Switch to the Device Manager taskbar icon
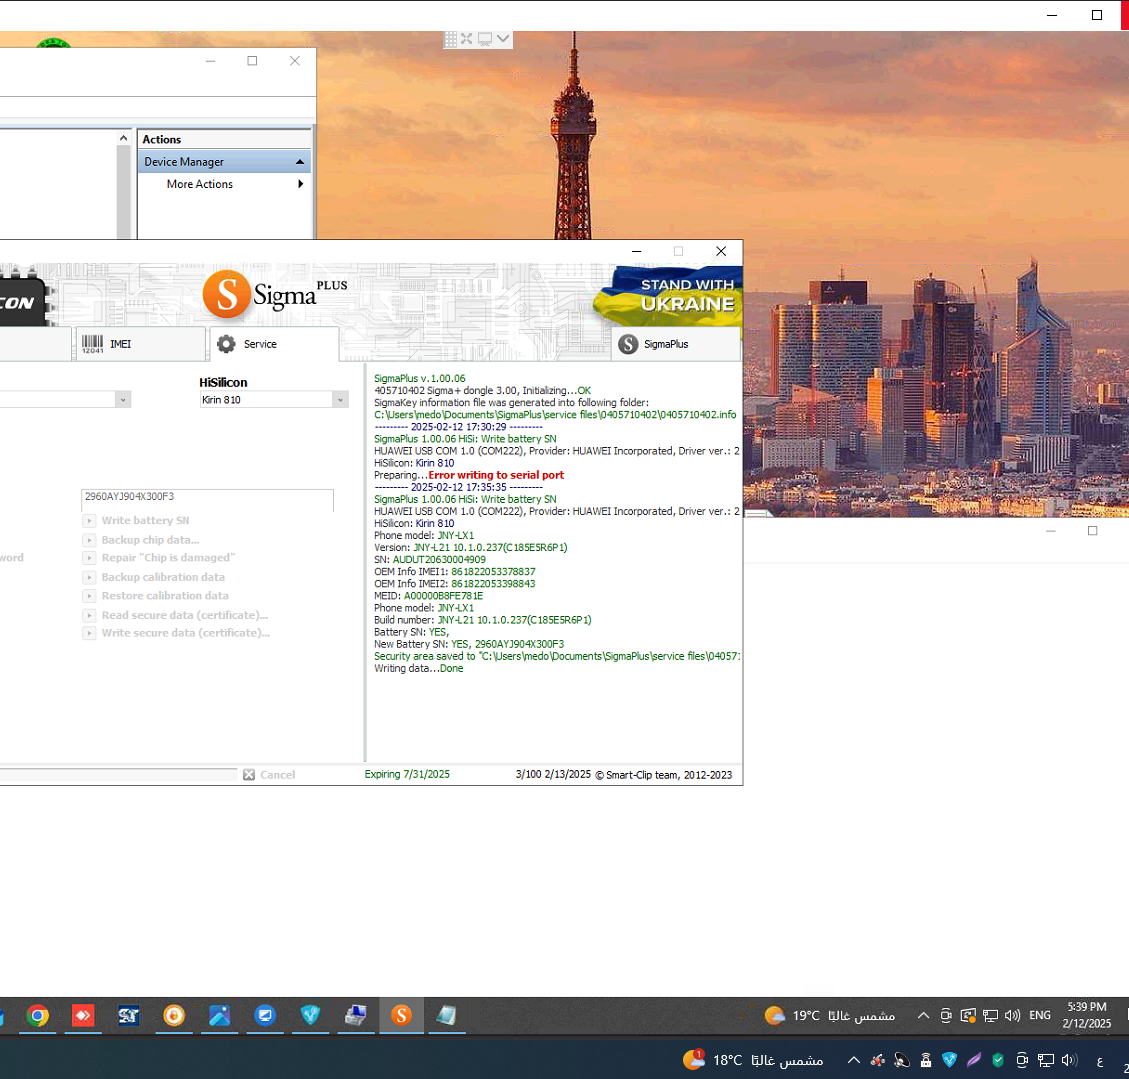 356,1016
